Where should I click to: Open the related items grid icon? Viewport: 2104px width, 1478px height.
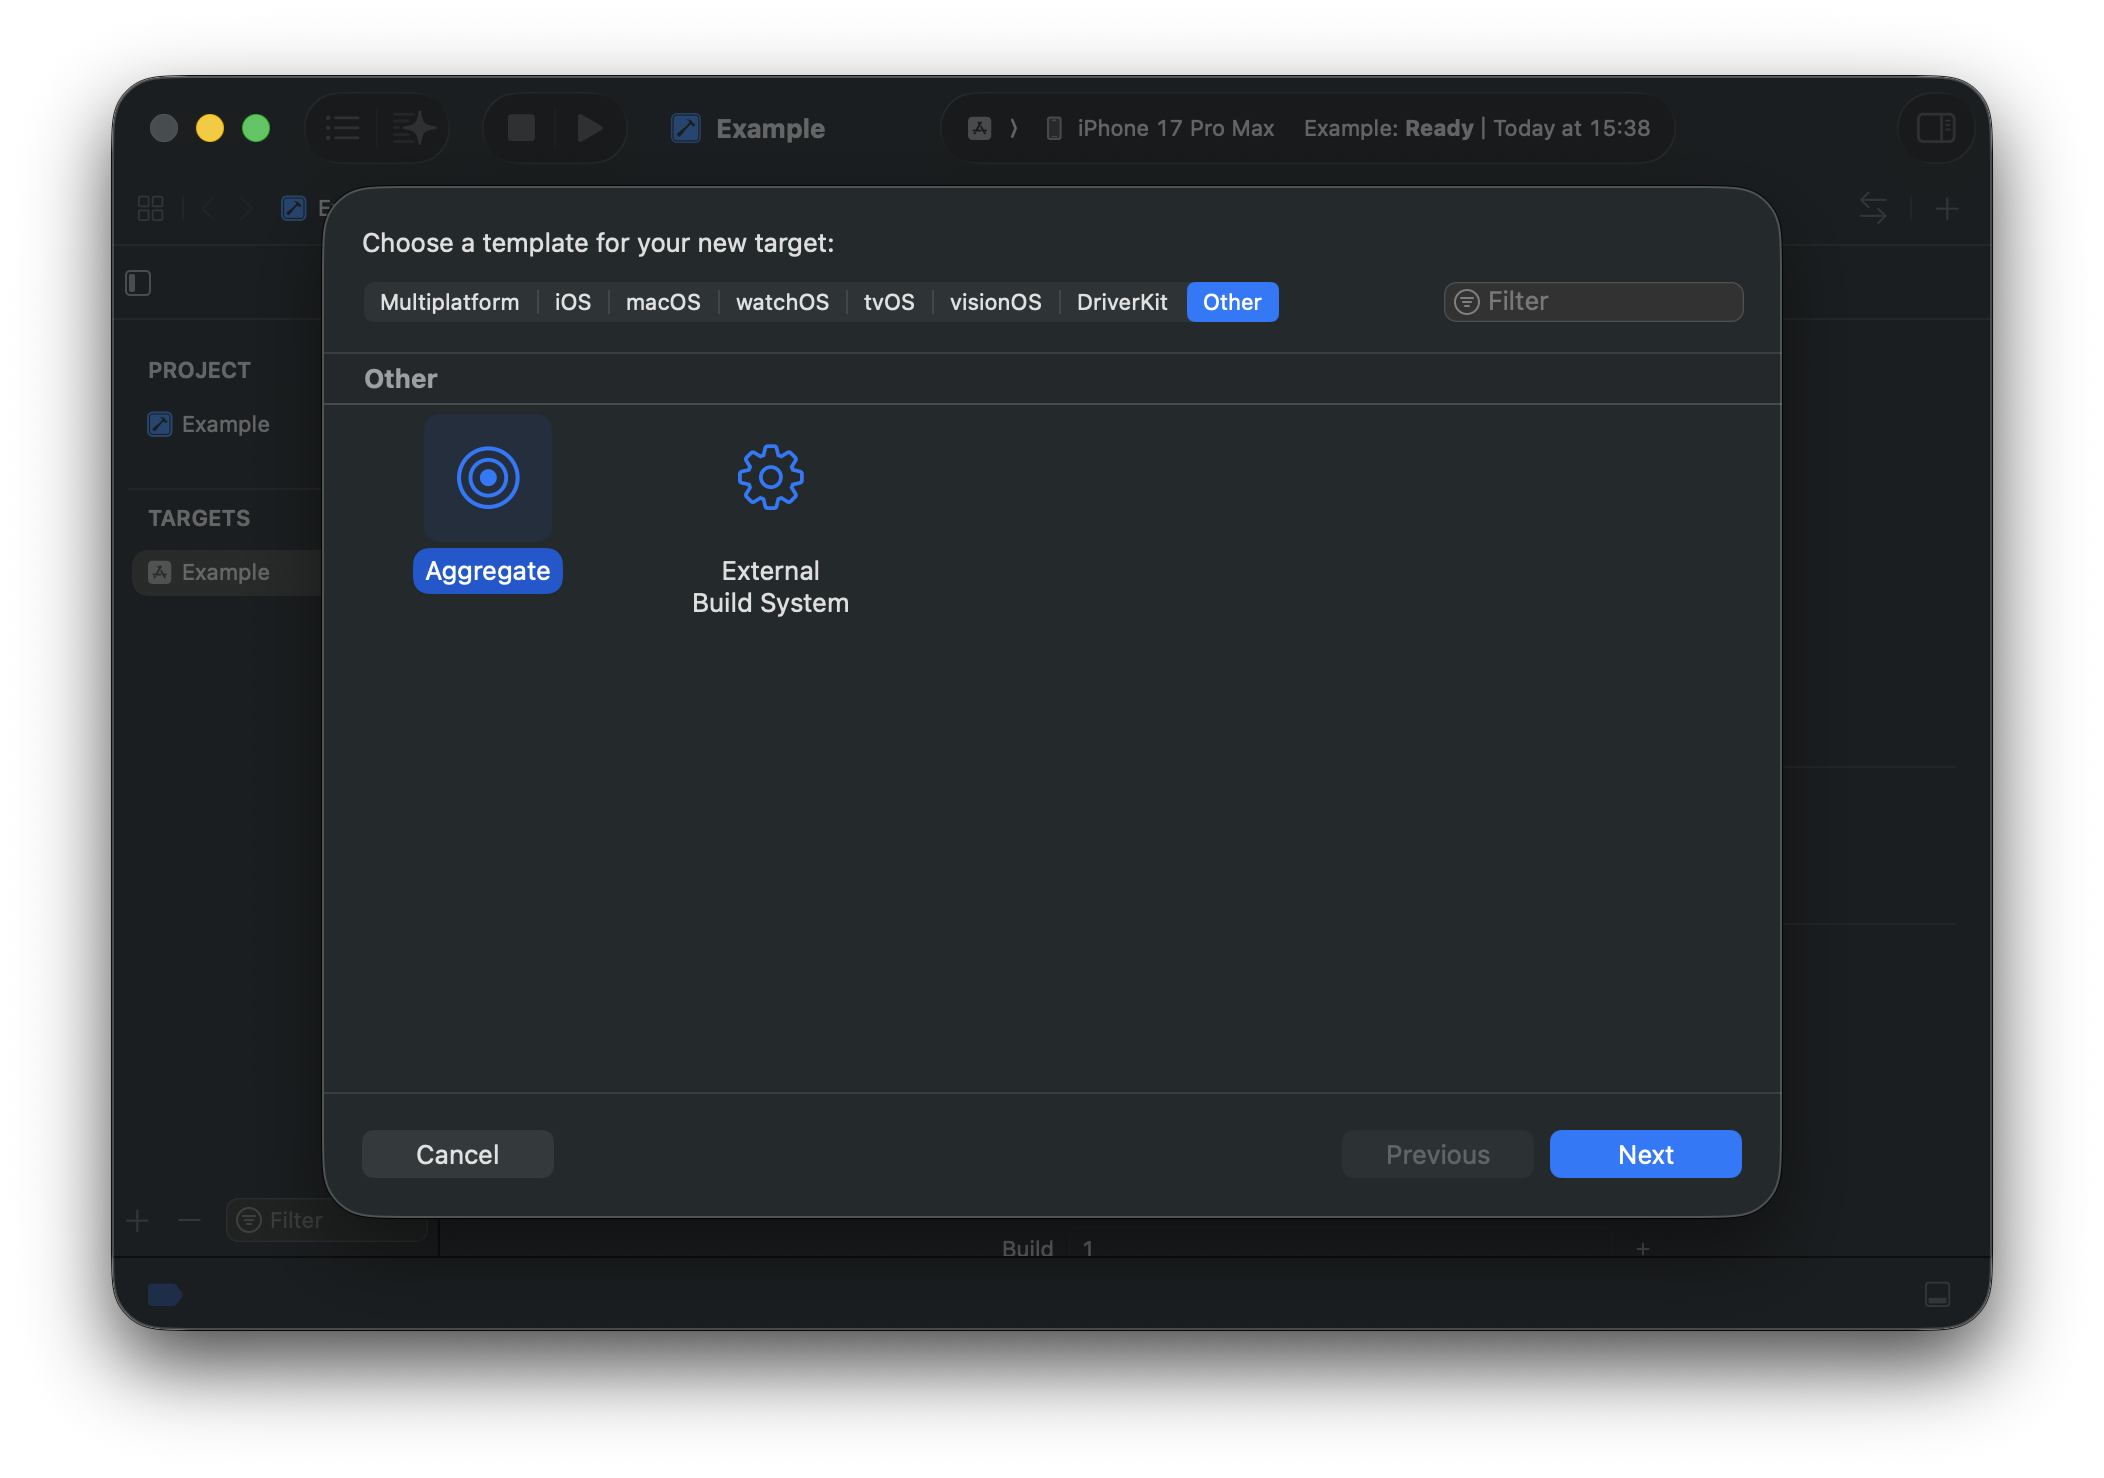(x=150, y=208)
